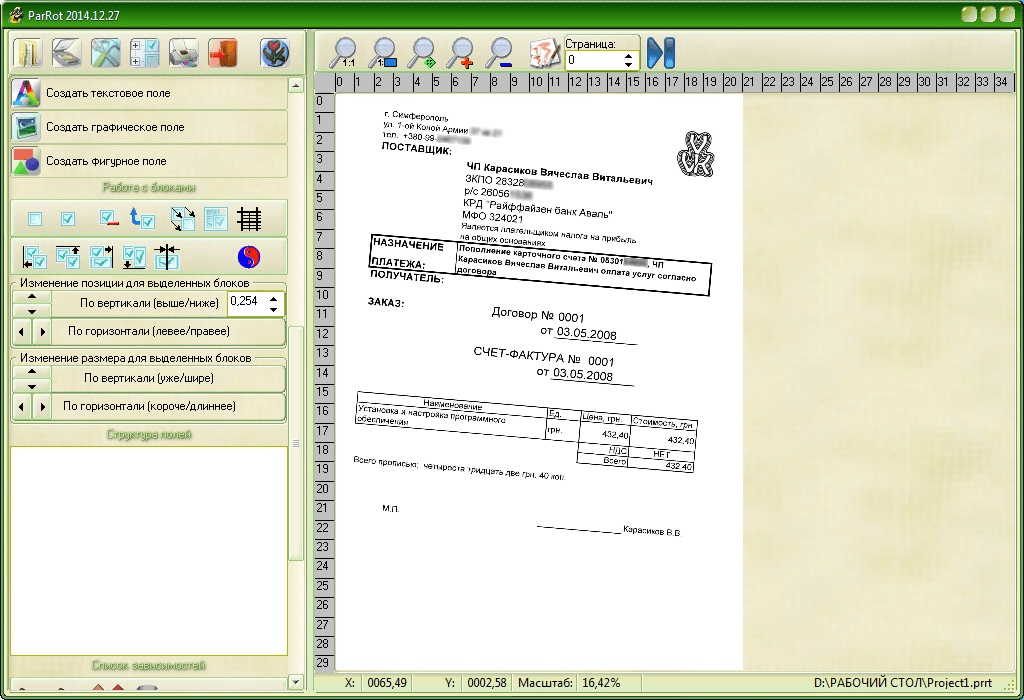Click the delete selected block icon (red minus)
The height and width of the screenshot is (700, 1024).
[x=108, y=219]
